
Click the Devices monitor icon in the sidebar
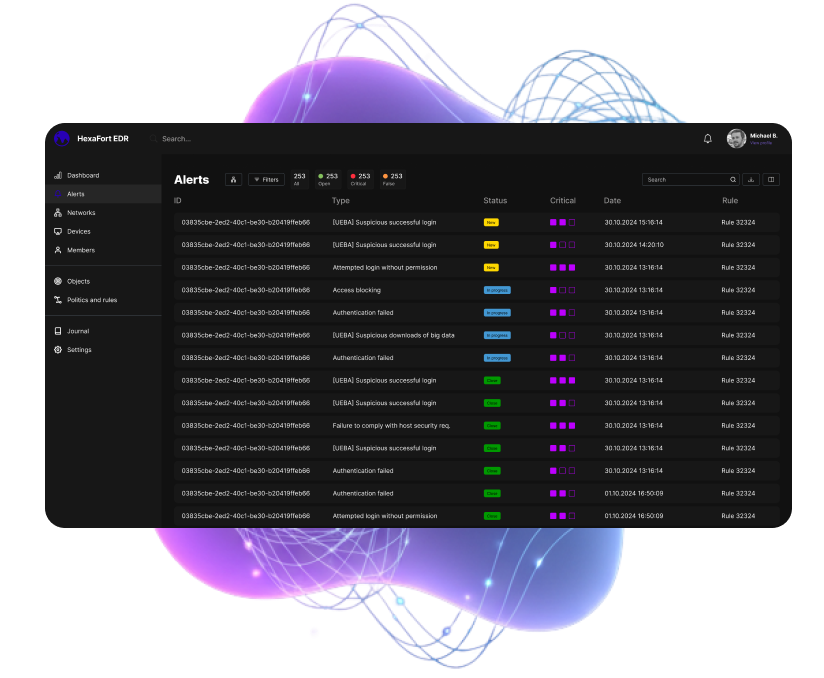(x=58, y=231)
